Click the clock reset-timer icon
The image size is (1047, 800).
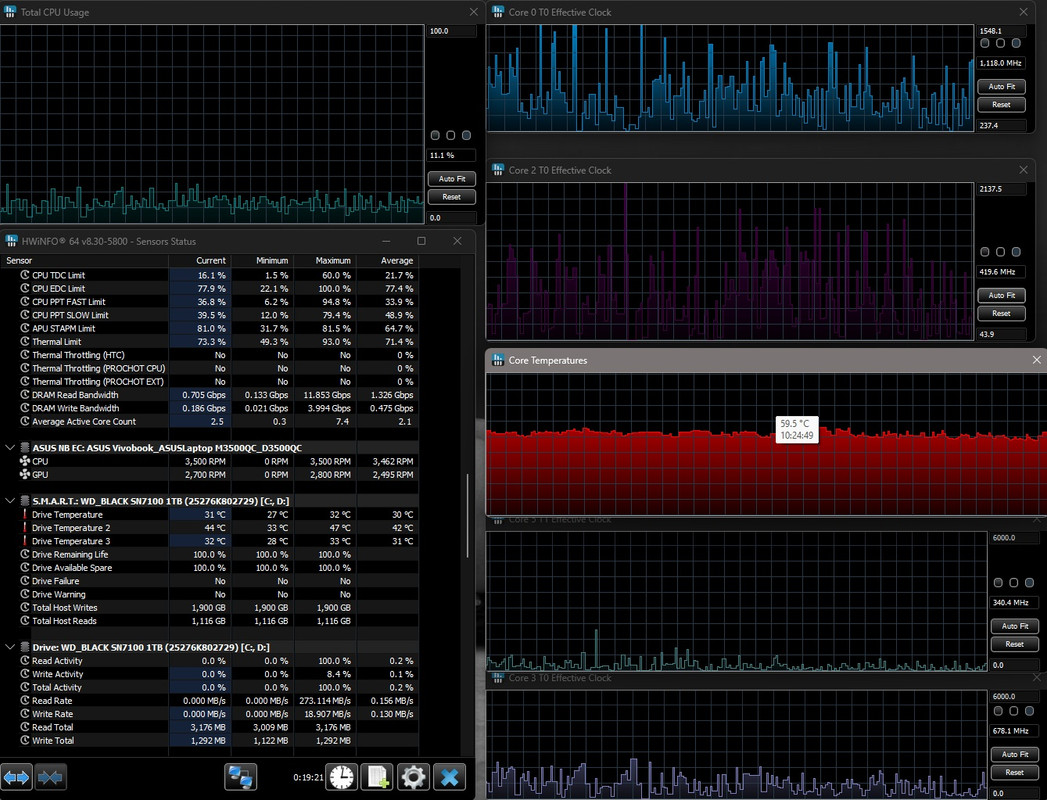tap(342, 777)
